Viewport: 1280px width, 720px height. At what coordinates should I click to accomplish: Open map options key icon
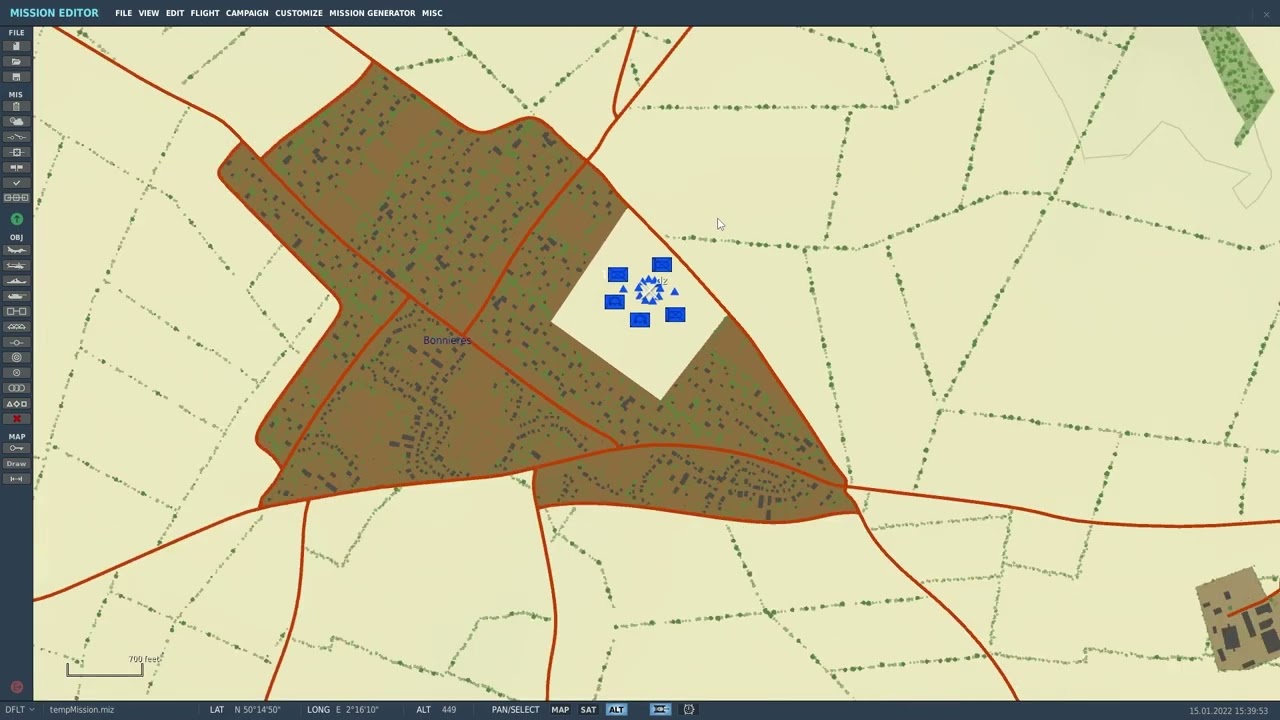point(16,448)
